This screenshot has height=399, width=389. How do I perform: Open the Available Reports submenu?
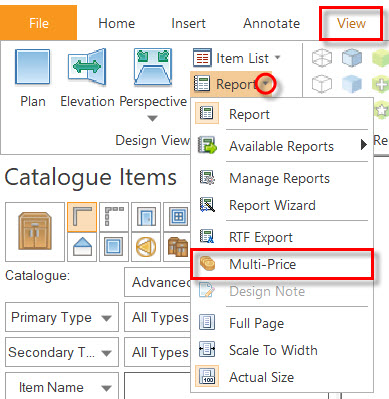(x=282, y=146)
